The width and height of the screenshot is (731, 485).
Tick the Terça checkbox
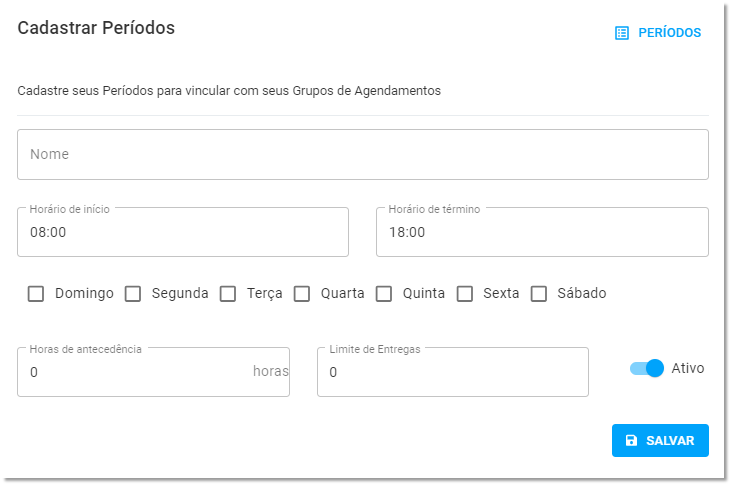tap(228, 294)
